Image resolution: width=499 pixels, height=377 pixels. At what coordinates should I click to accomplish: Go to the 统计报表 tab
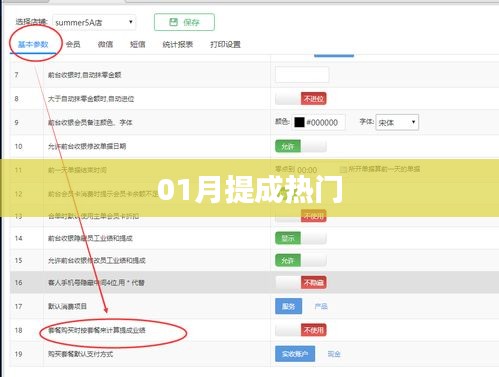tap(178, 44)
